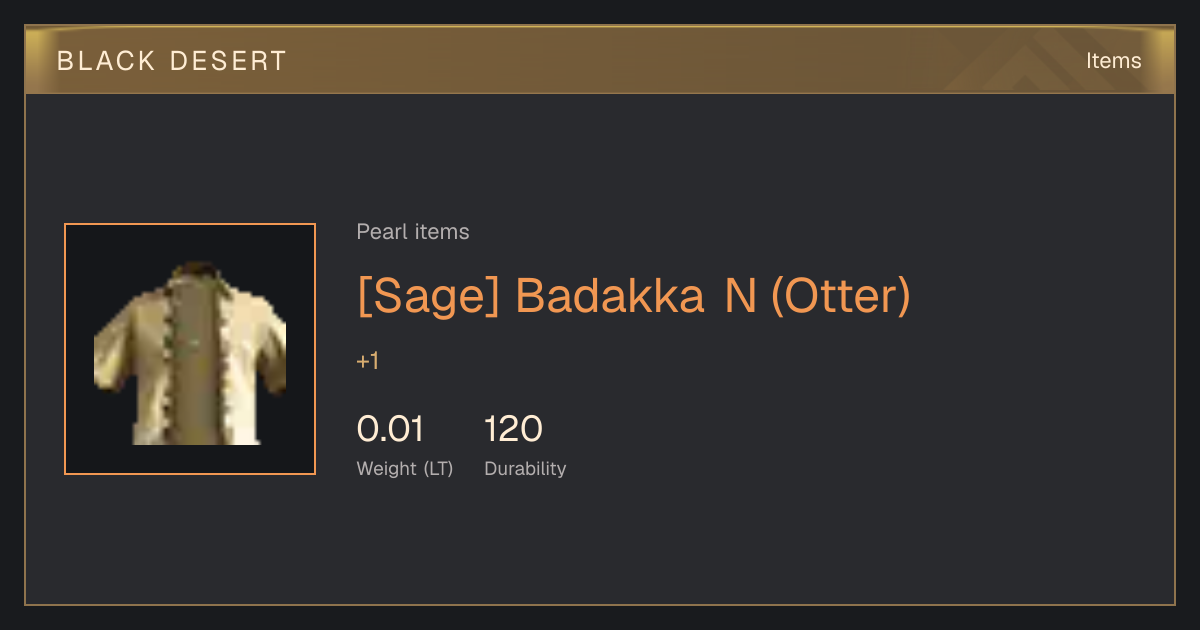Click the +1 enhancement level text

pos(368,361)
